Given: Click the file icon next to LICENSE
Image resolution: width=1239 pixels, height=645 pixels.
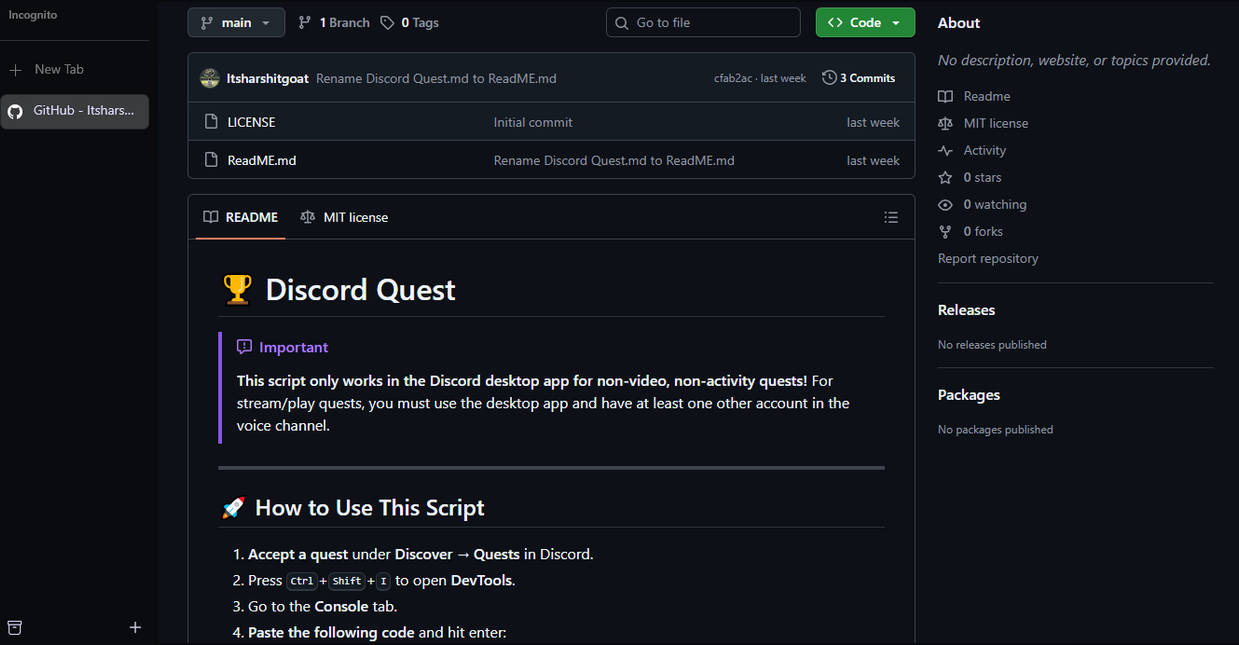Looking at the screenshot, I should [211, 122].
